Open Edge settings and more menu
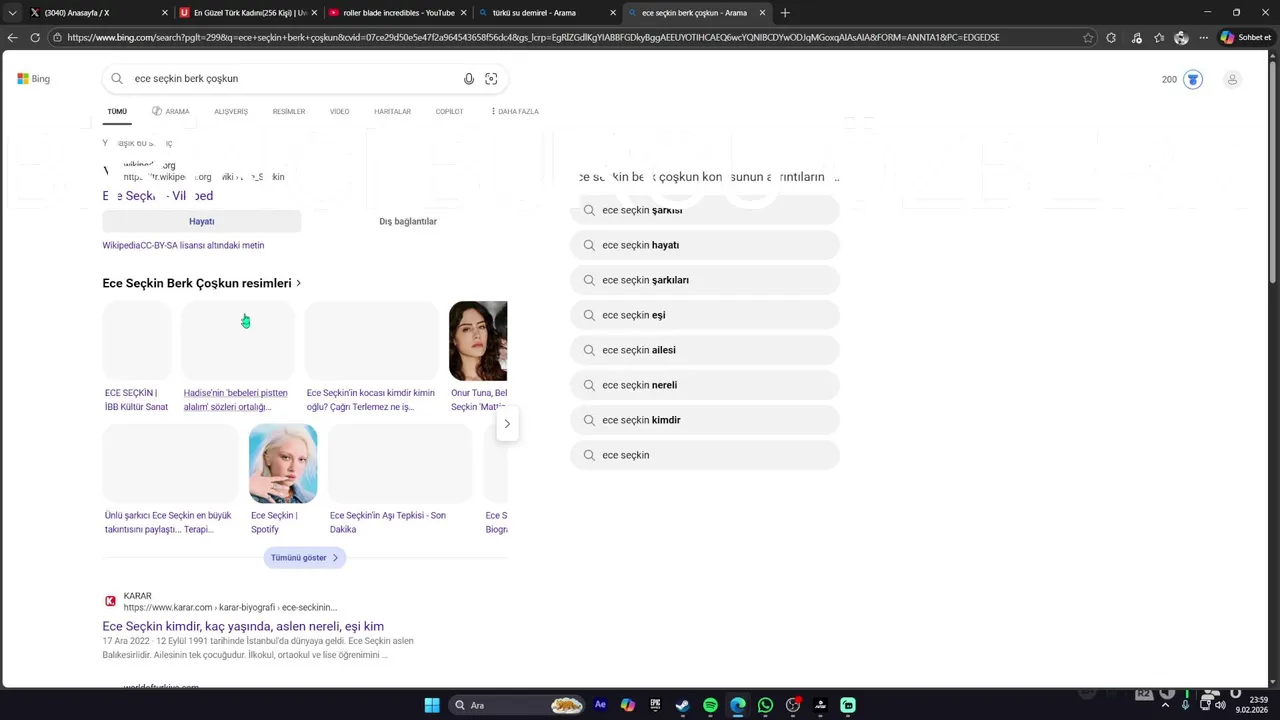The height and width of the screenshot is (720, 1280). tap(1203, 37)
